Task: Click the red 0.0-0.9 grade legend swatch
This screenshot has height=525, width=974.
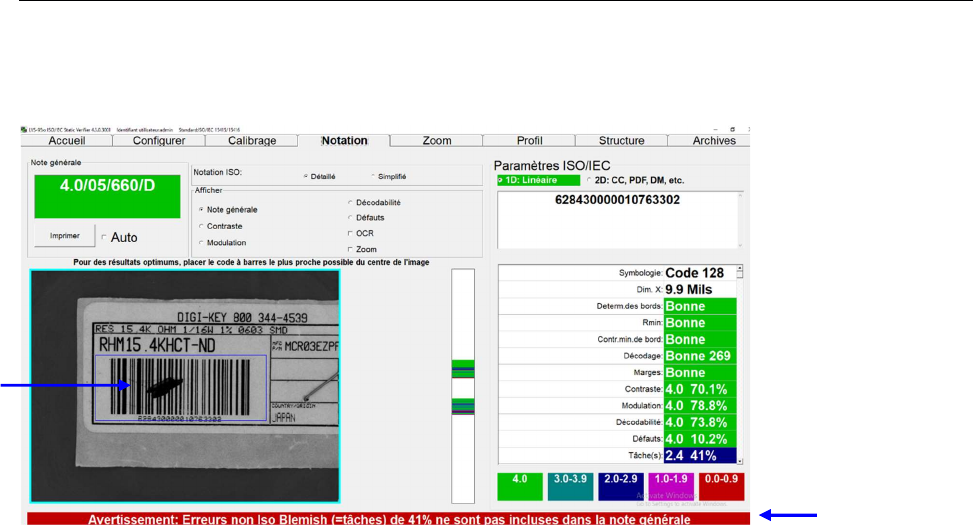Action: tap(721, 486)
